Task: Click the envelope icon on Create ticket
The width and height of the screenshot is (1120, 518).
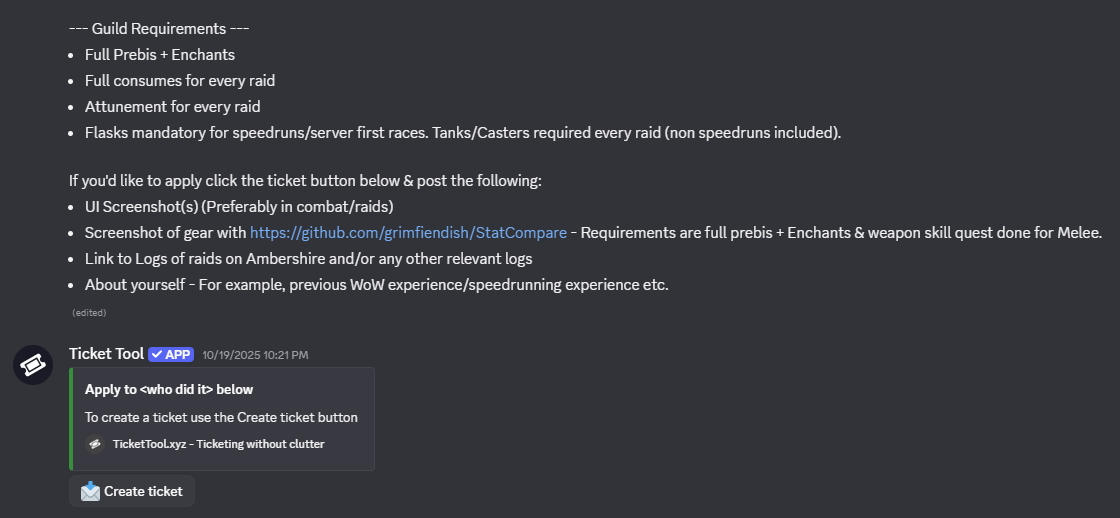Action: 90,492
